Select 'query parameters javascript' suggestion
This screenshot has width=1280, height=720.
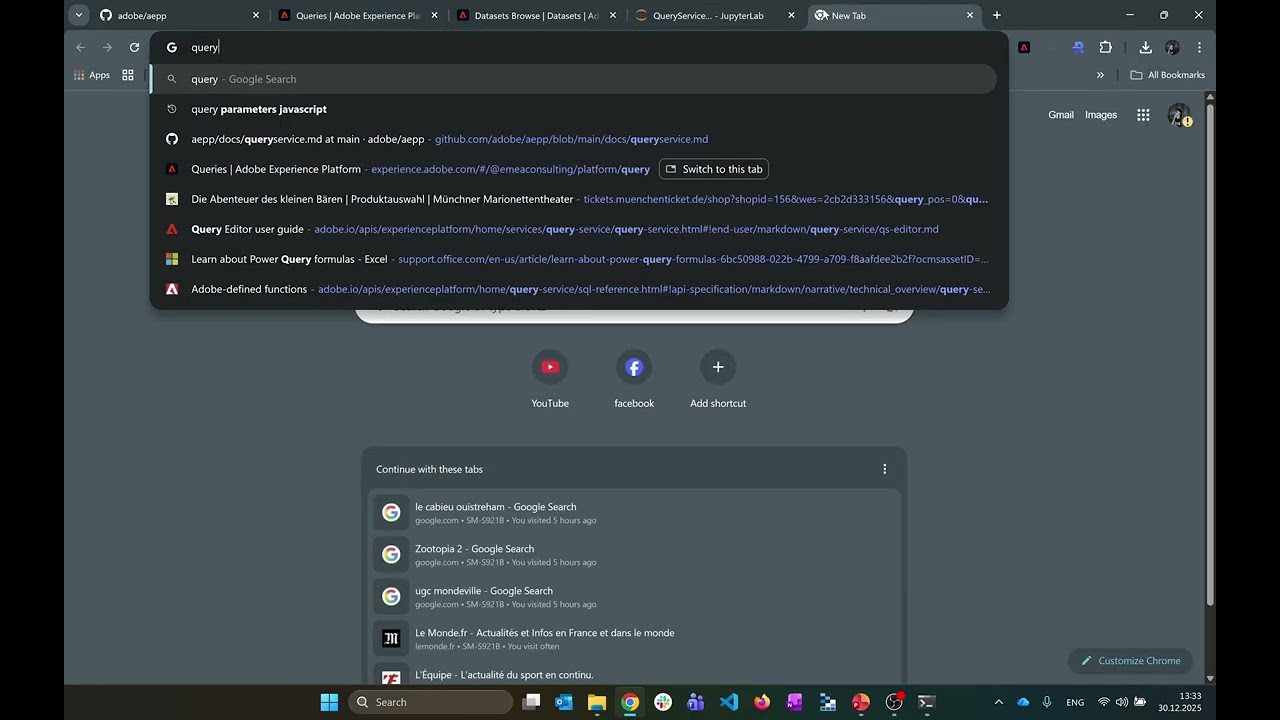(574, 109)
